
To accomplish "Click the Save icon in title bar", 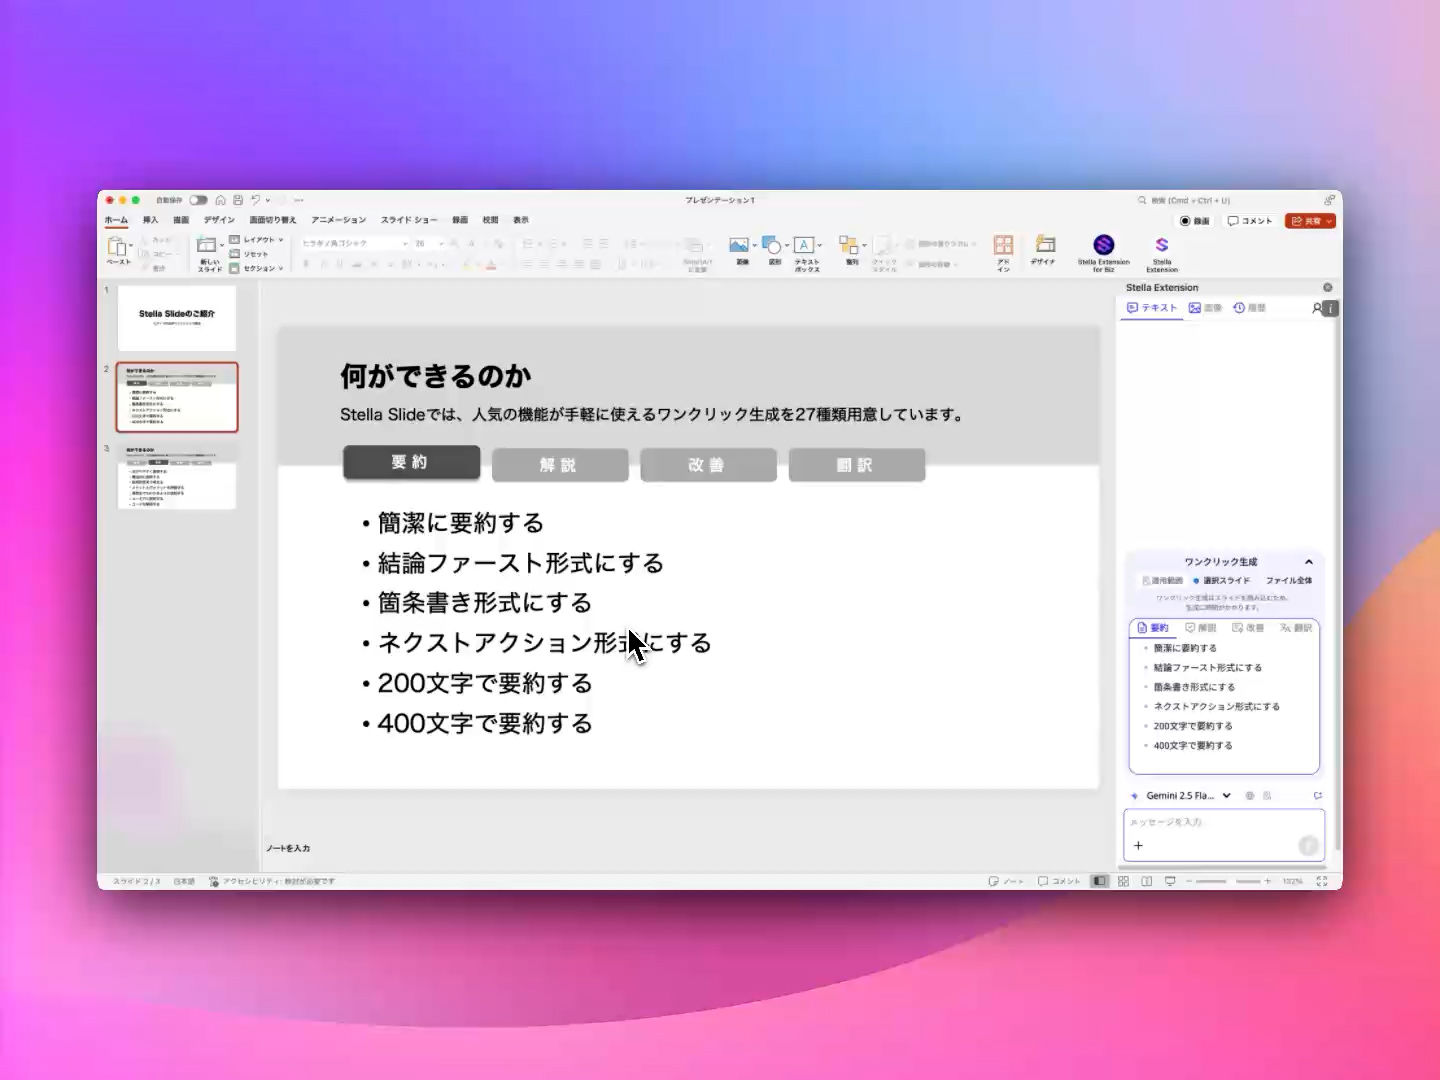I will coord(238,200).
